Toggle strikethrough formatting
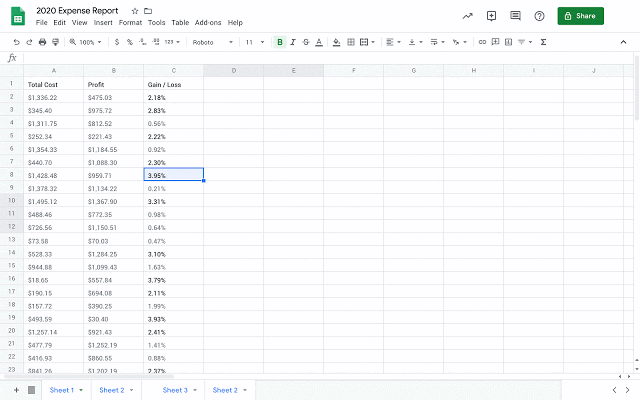 [306, 42]
